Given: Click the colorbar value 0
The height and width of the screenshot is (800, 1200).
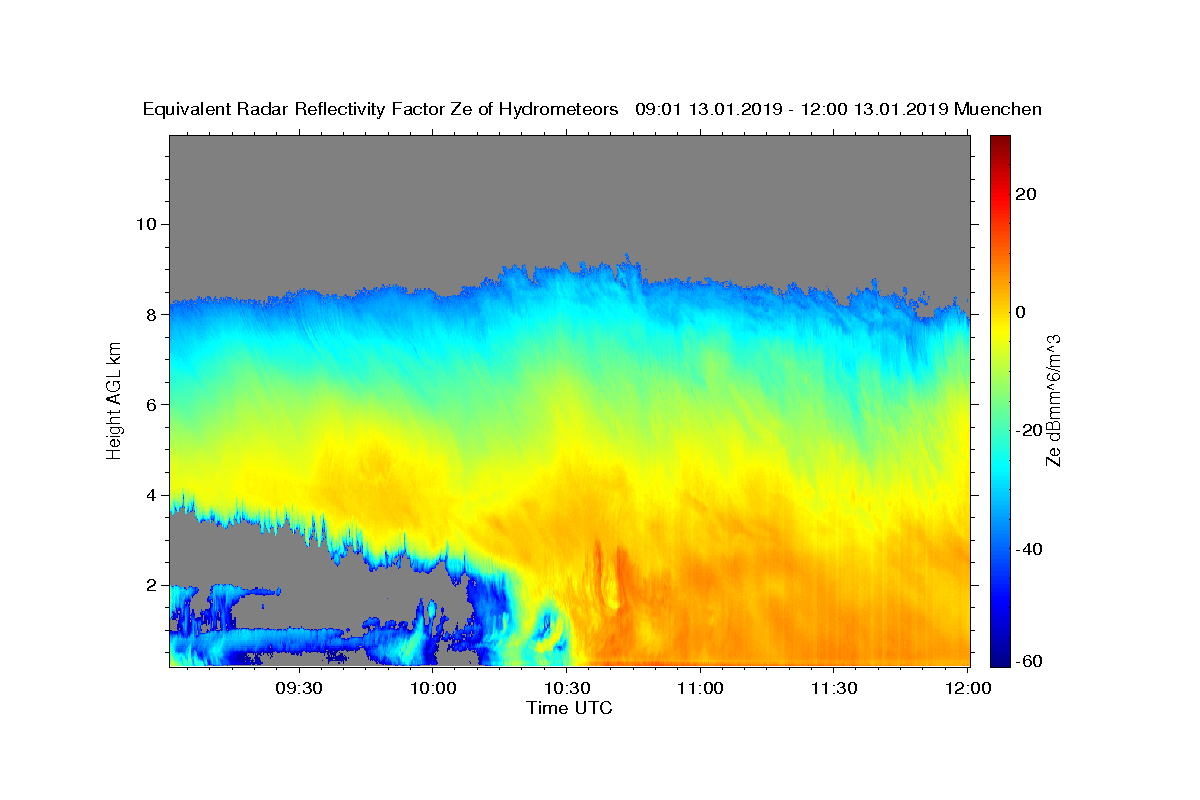Looking at the screenshot, I should click(x=1023, y=312).
